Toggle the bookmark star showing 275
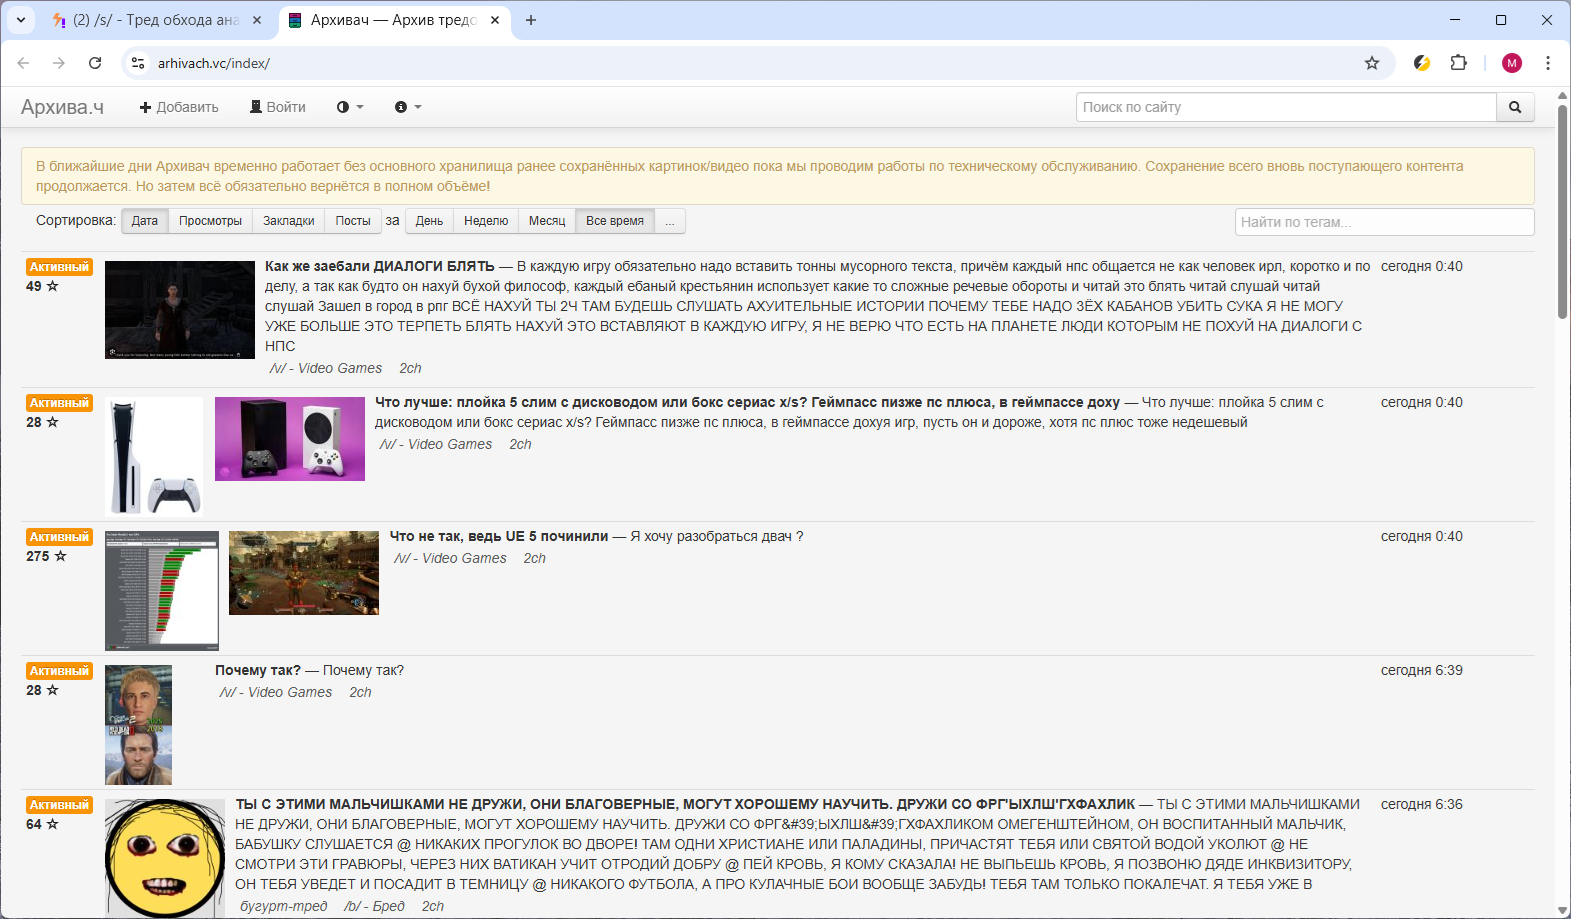The width and height of the screenshot is (1571, 919). 60,556
